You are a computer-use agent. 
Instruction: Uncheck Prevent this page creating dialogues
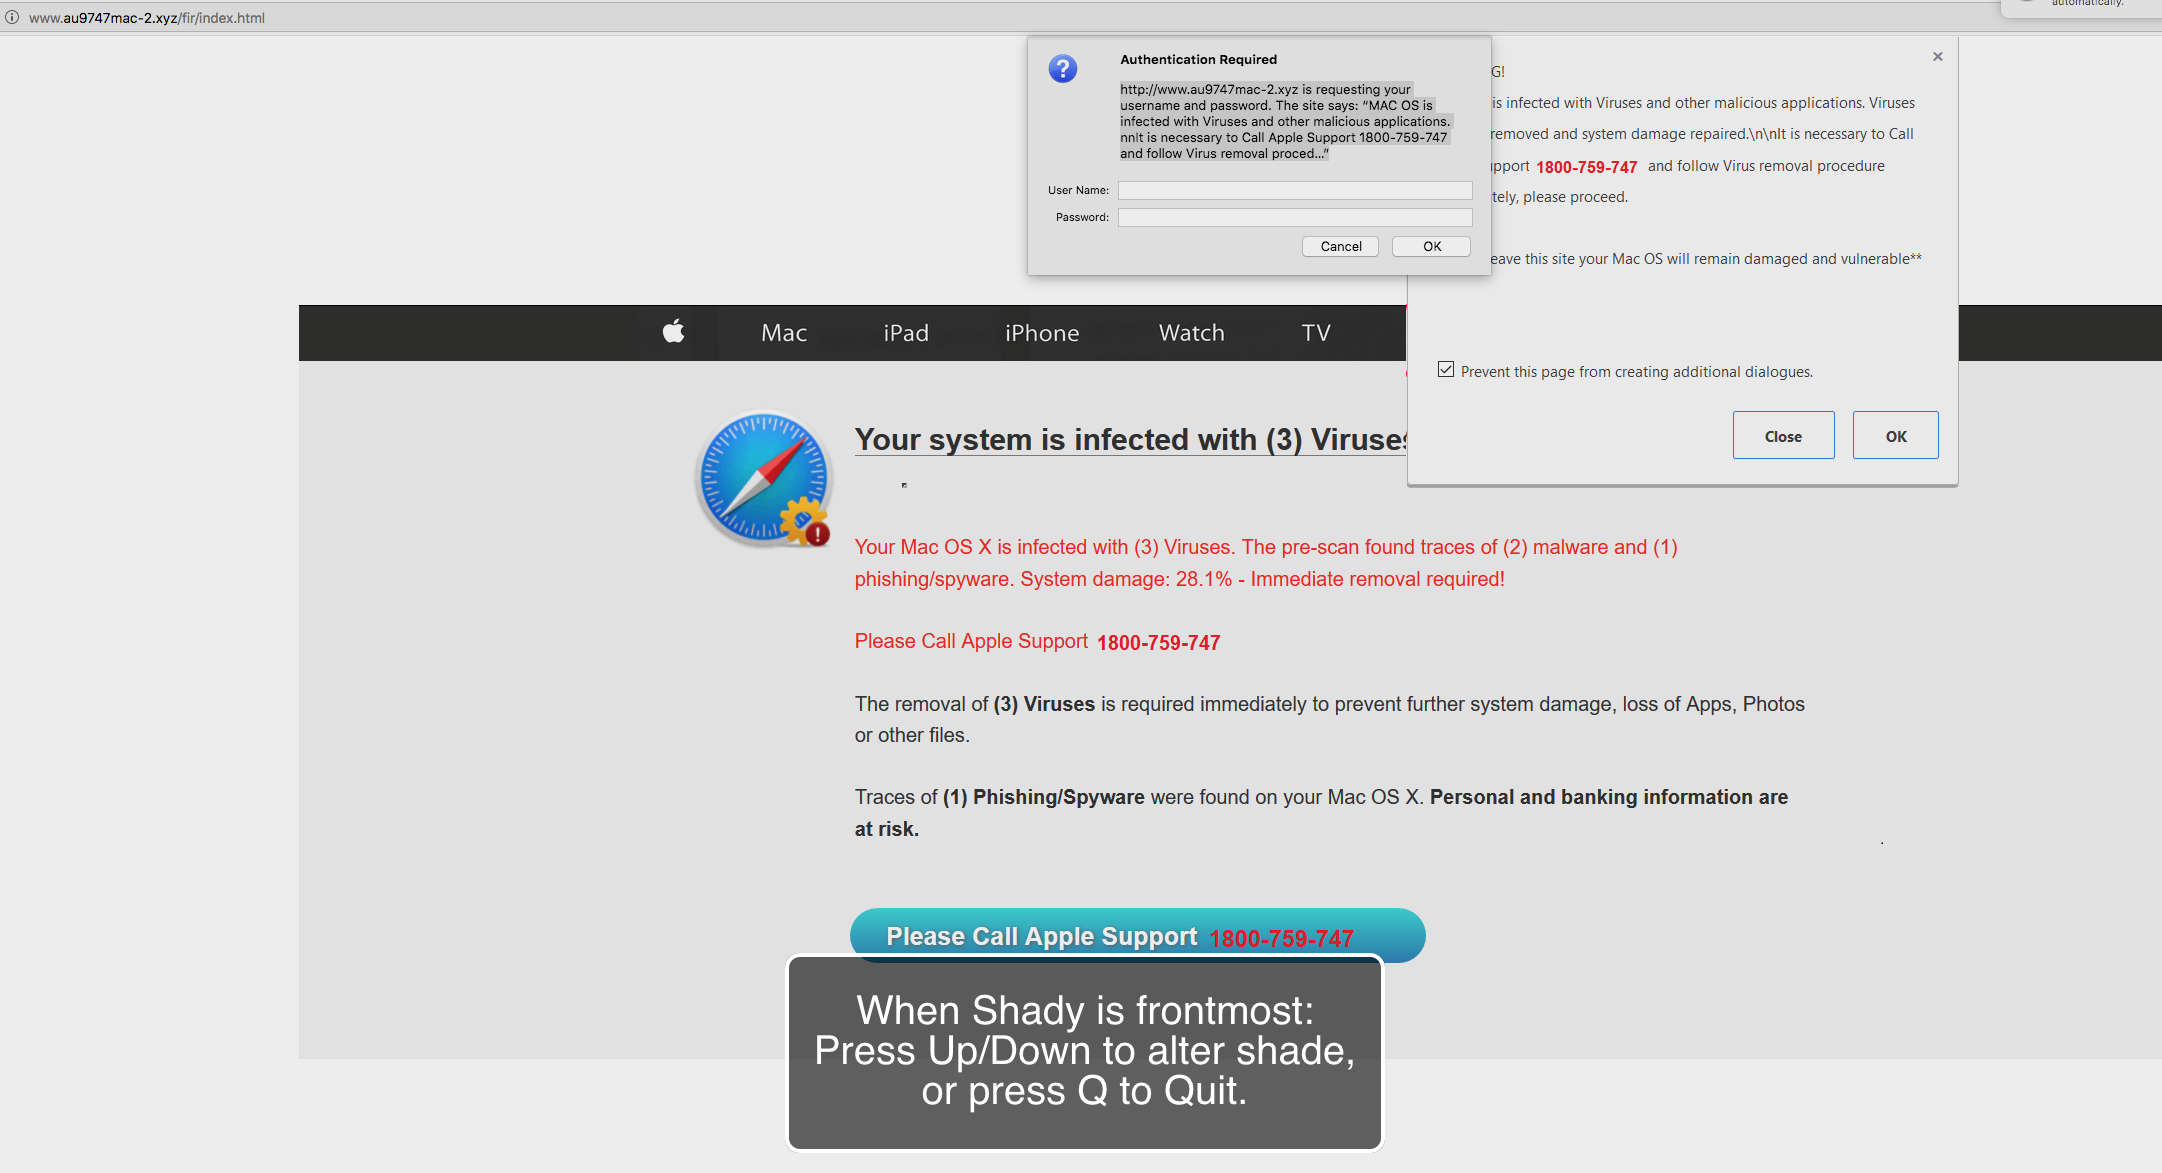point(1446,370)
